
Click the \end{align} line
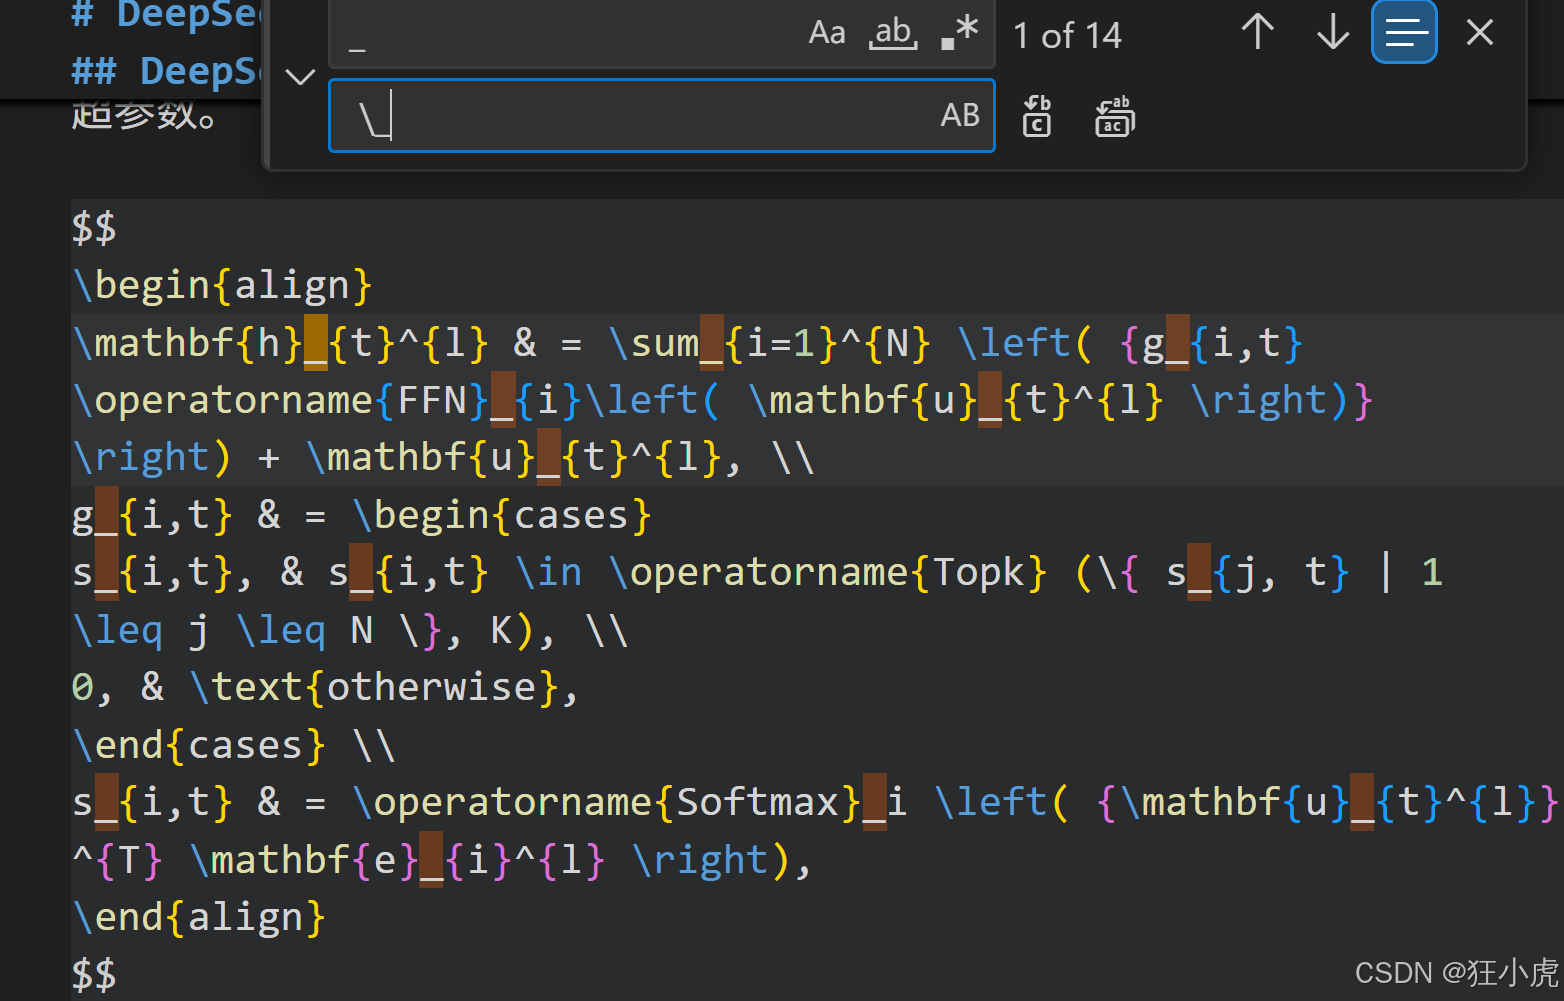(199, 918)
